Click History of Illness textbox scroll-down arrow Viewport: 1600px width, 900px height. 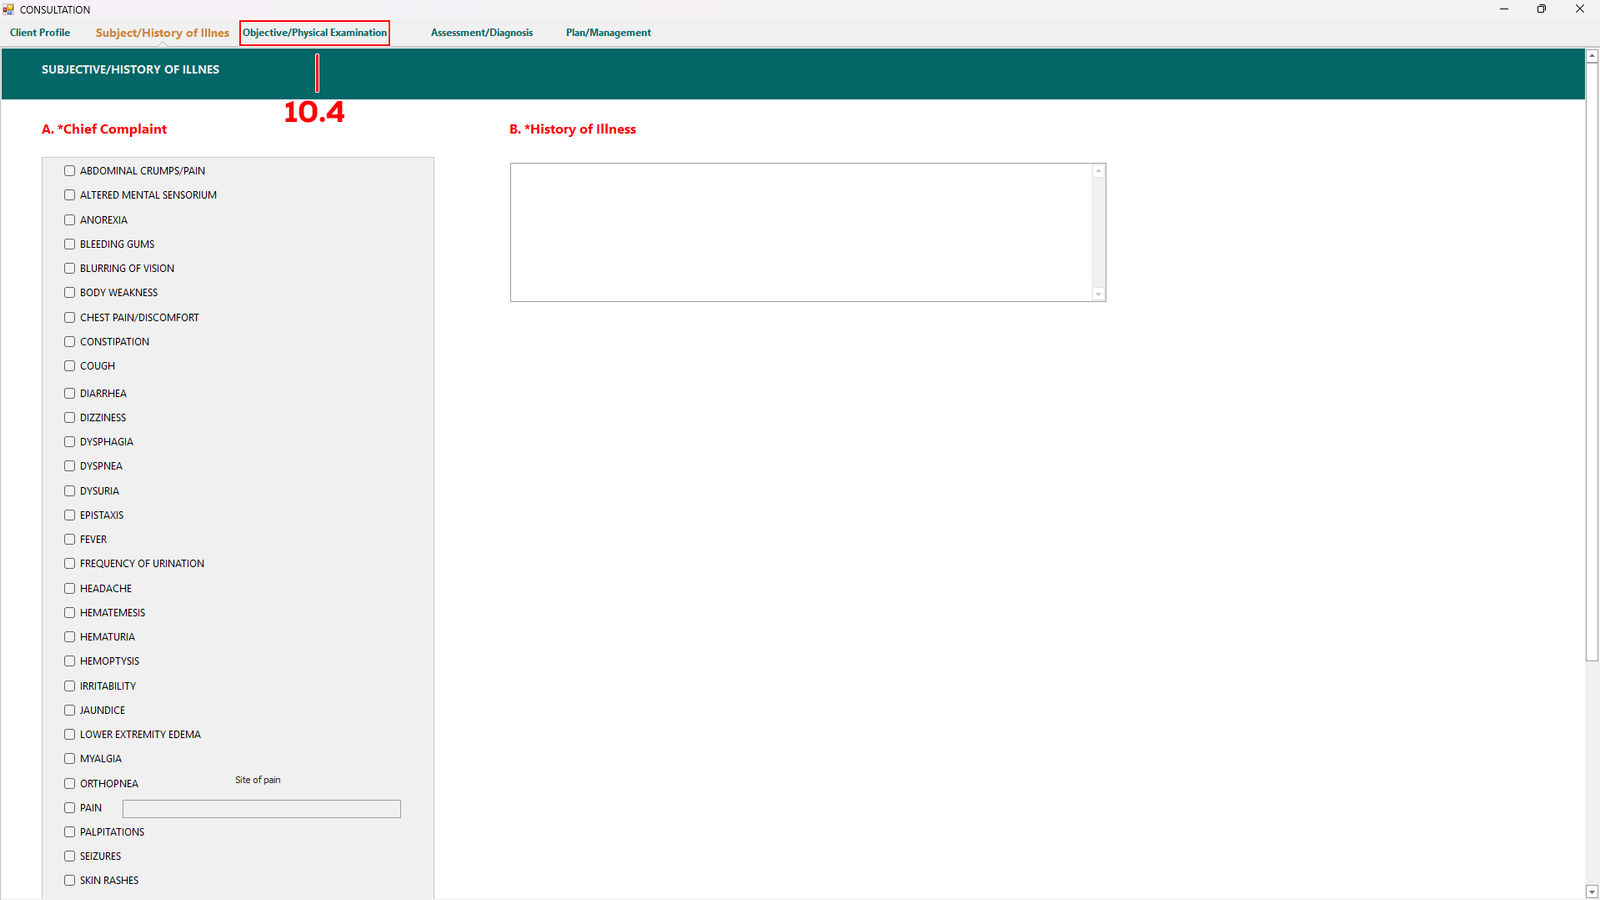tap(1098, 294)
